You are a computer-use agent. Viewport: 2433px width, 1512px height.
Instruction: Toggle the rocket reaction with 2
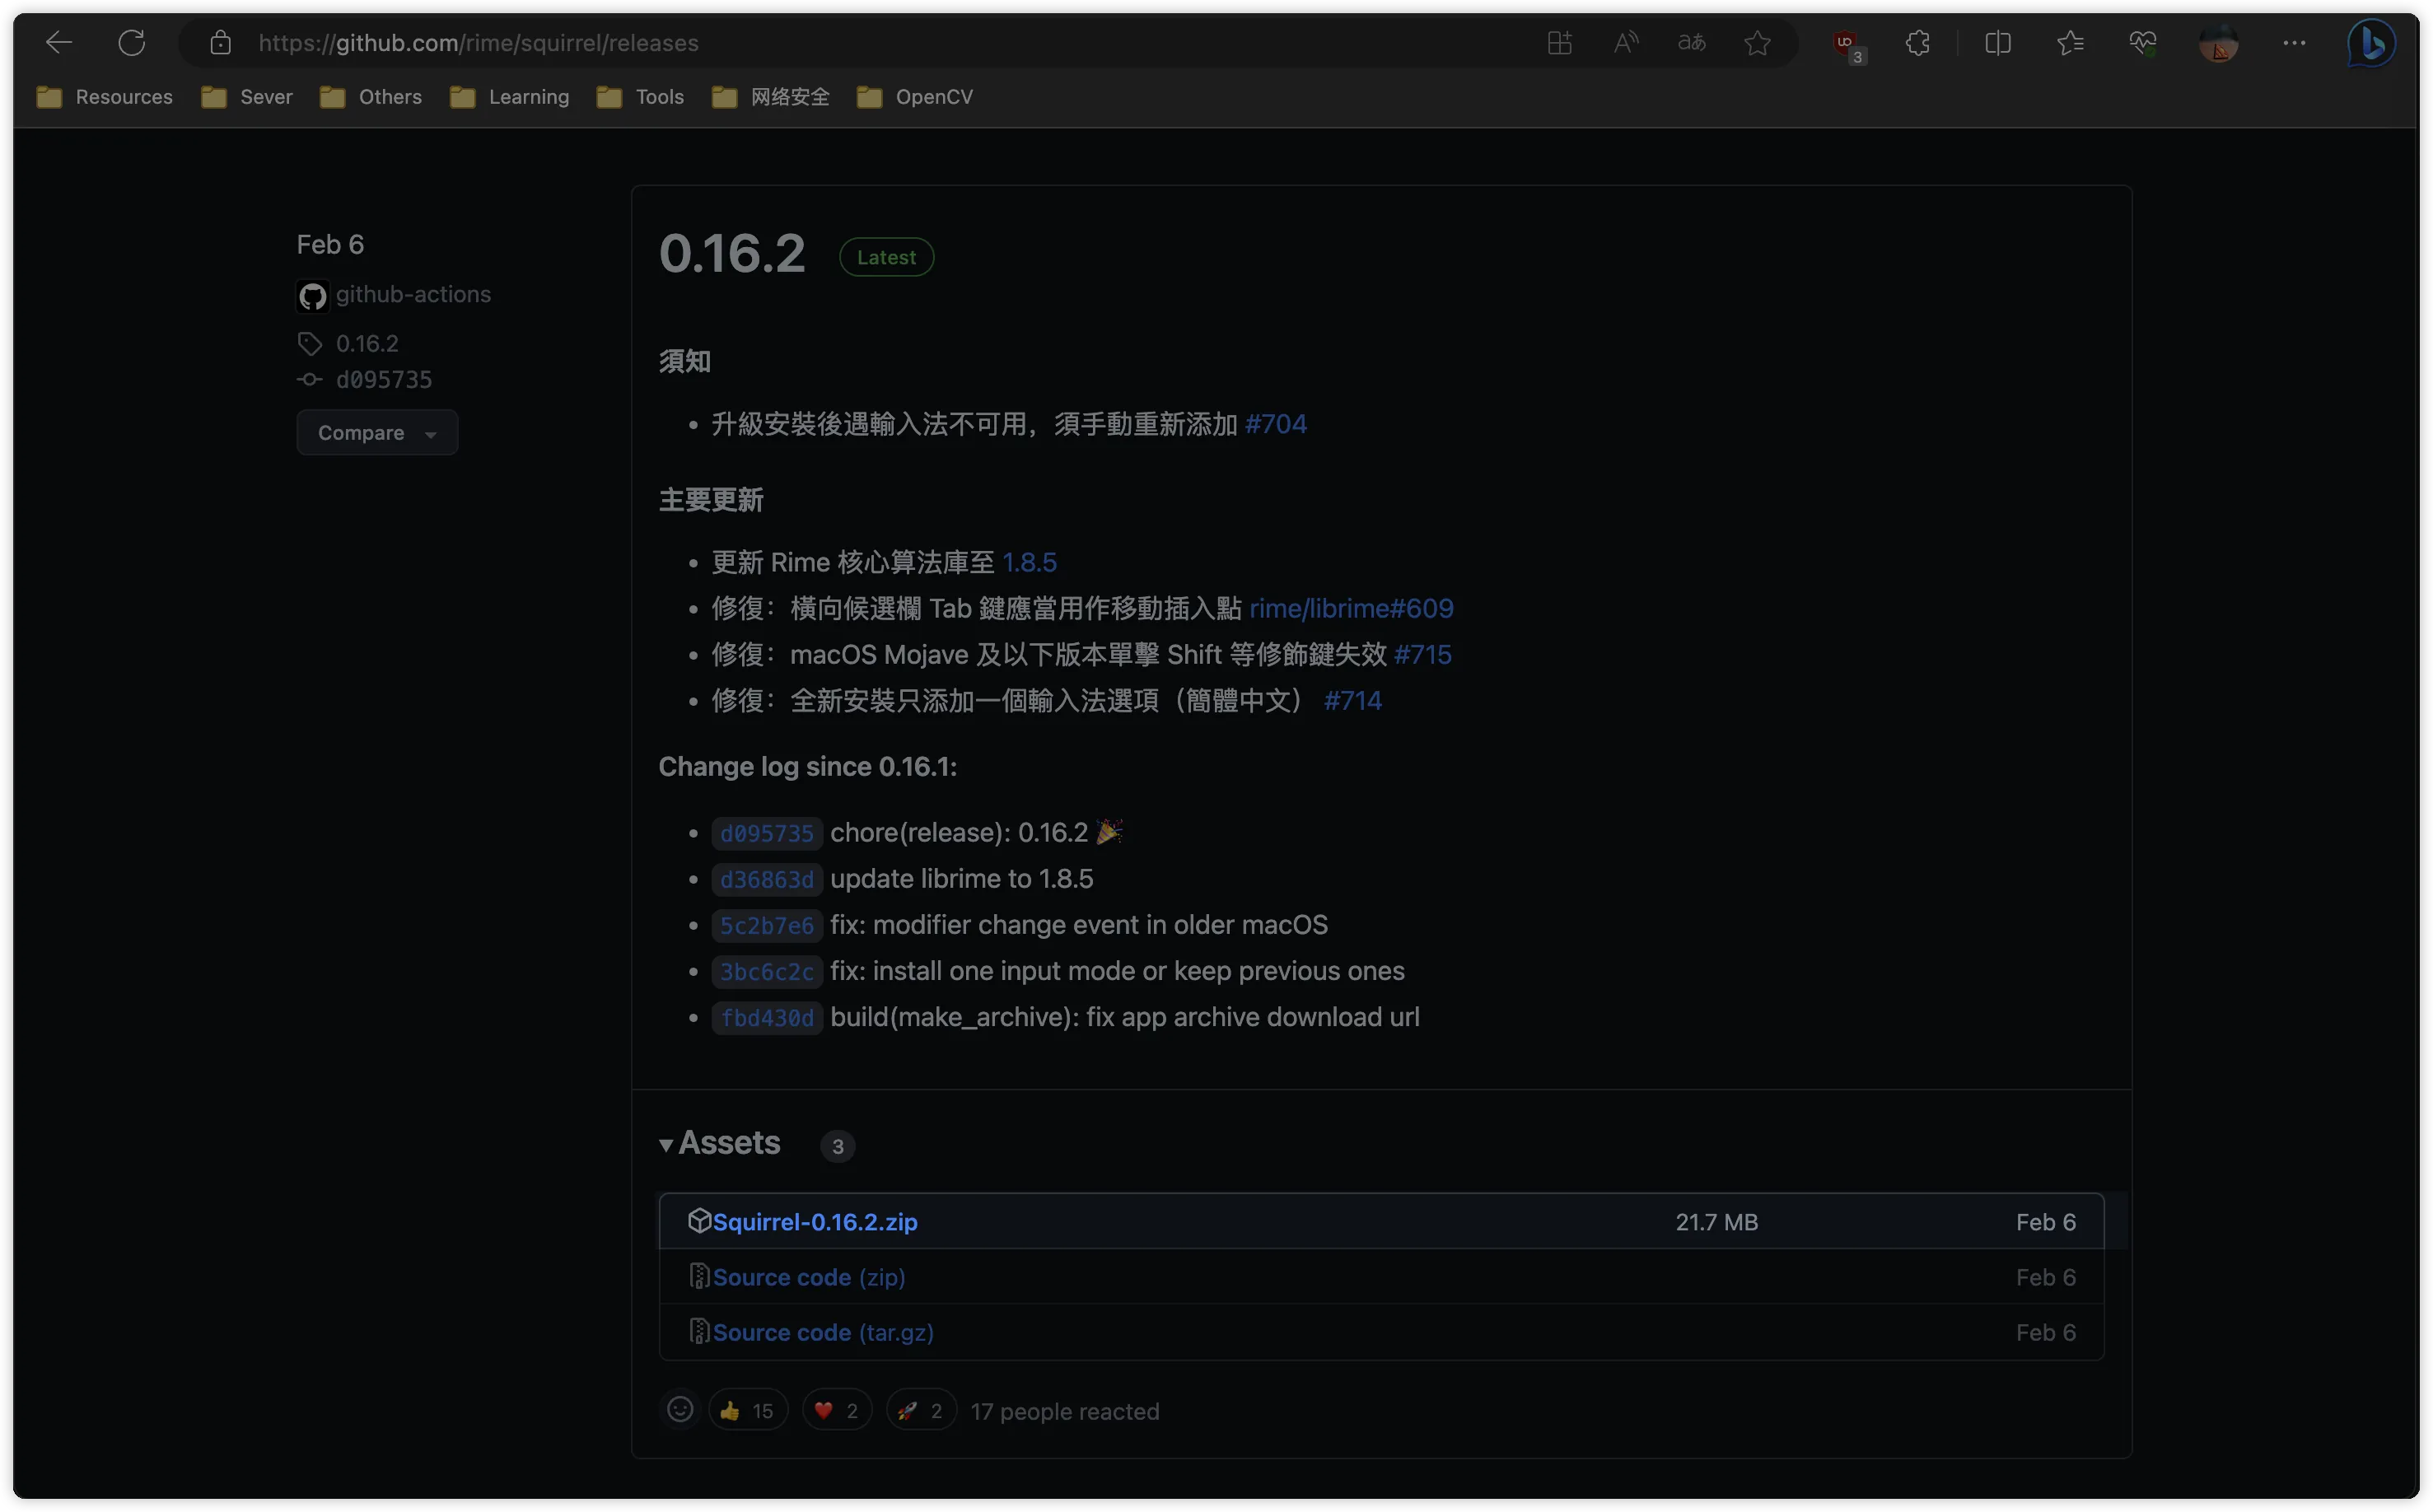point(920,1410)
